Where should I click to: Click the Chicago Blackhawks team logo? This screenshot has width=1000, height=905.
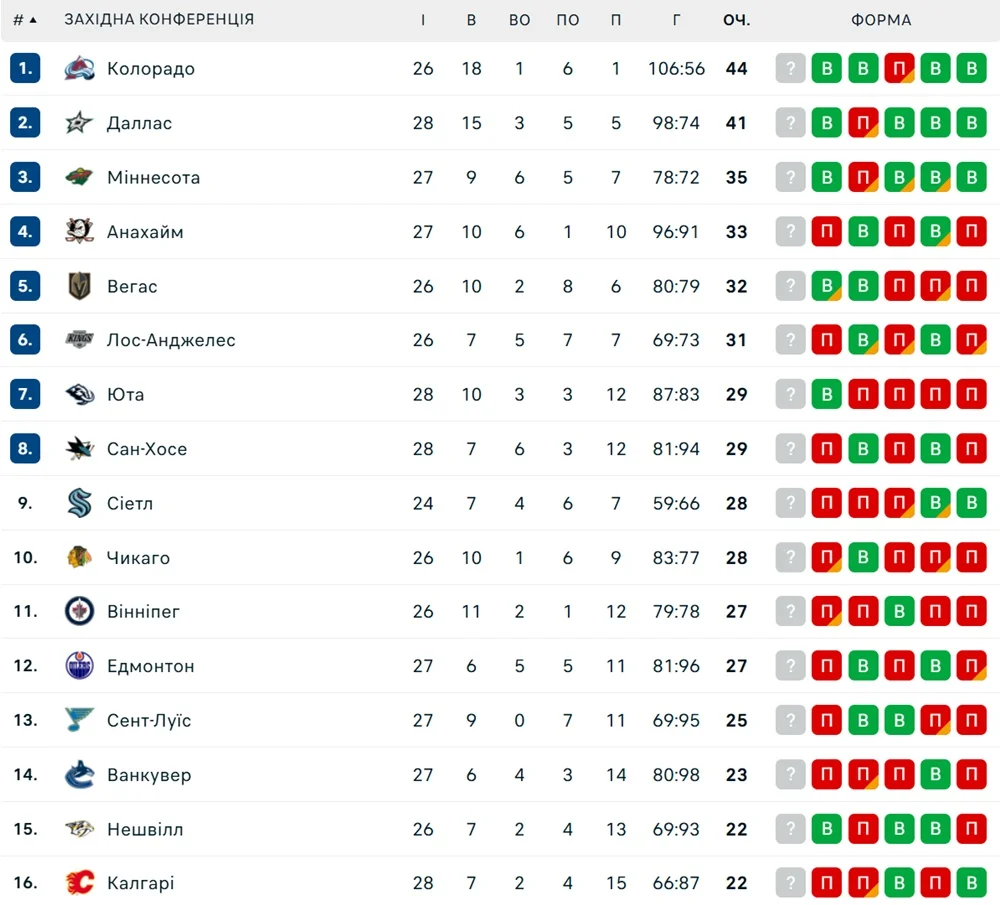[79, 558]
